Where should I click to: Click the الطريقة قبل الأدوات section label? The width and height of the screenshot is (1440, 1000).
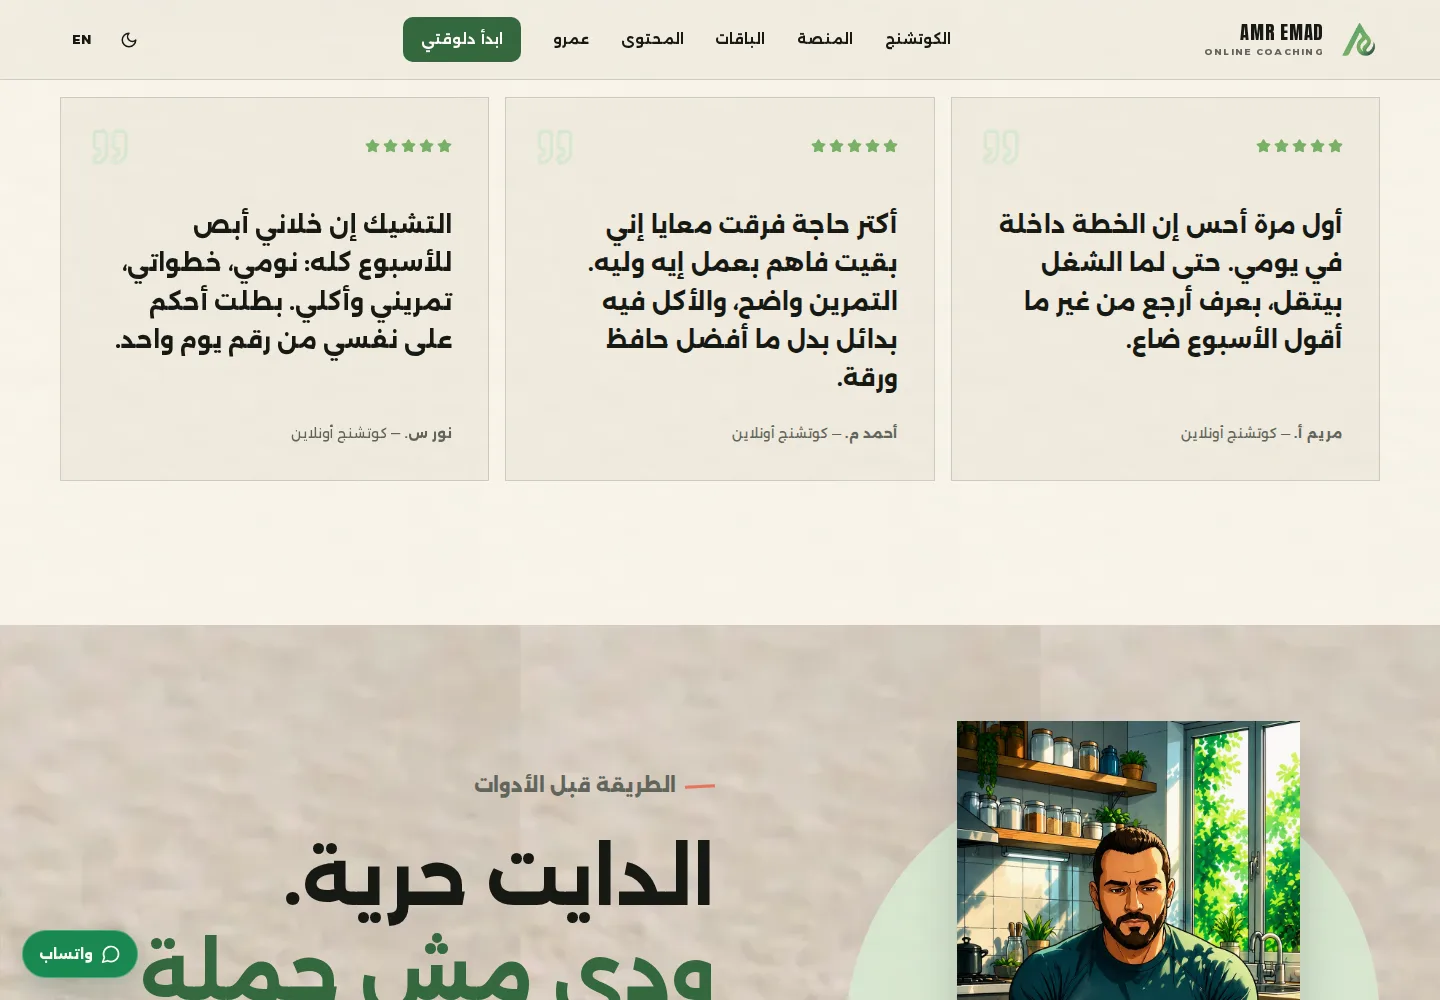coord(575,785)
